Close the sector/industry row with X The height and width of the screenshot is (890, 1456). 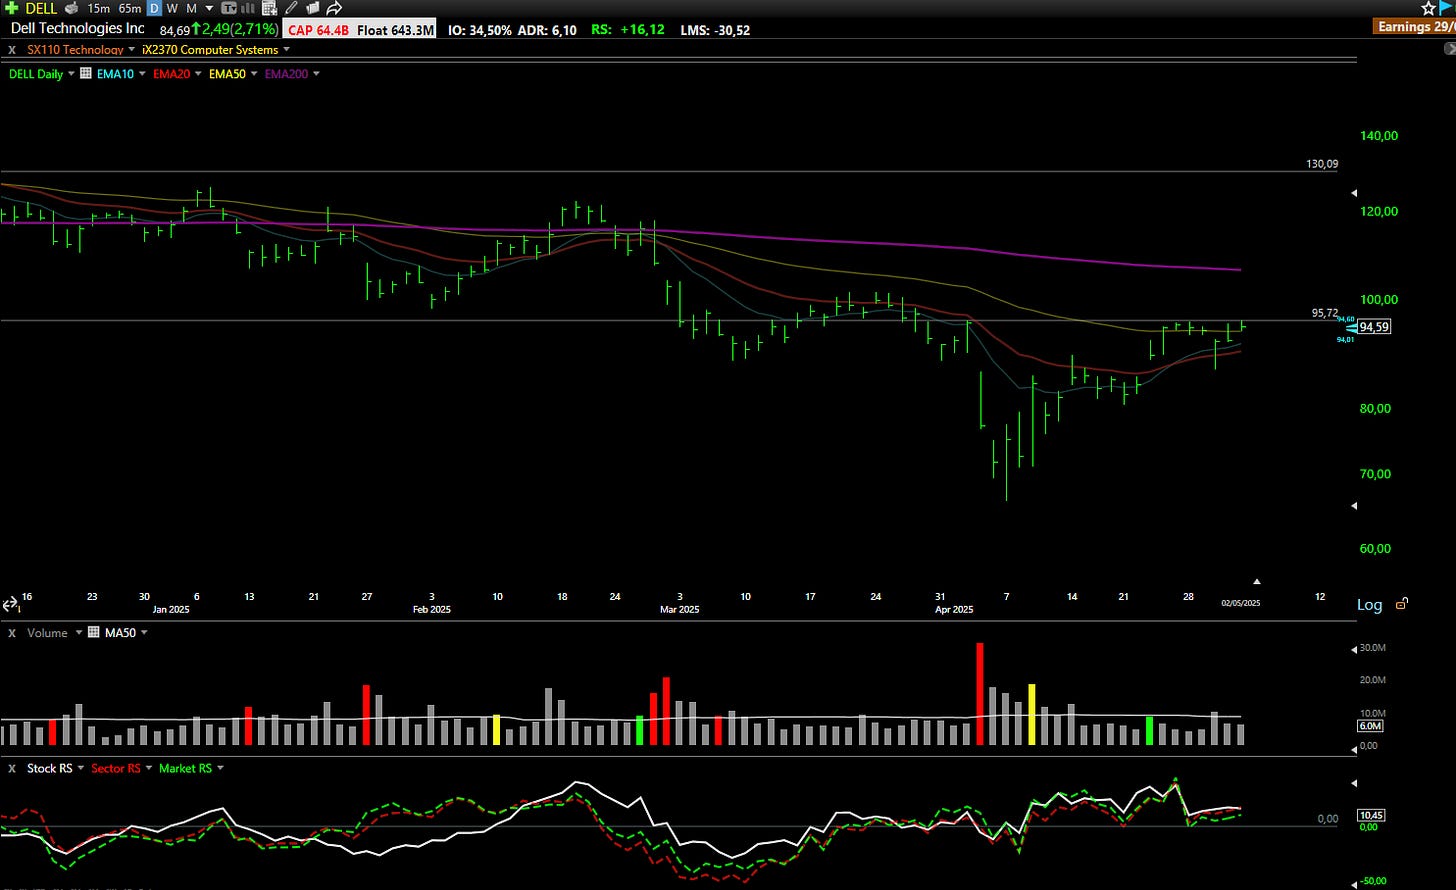pyautogui.click(x=12, y=50)
